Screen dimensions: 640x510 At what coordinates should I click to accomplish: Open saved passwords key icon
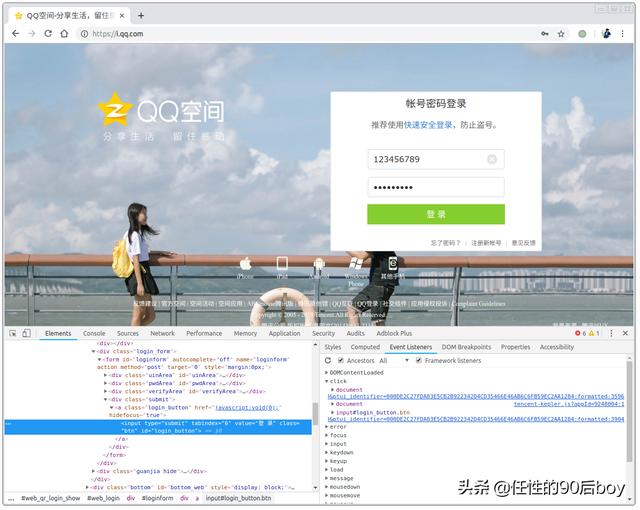coord(544,34)
